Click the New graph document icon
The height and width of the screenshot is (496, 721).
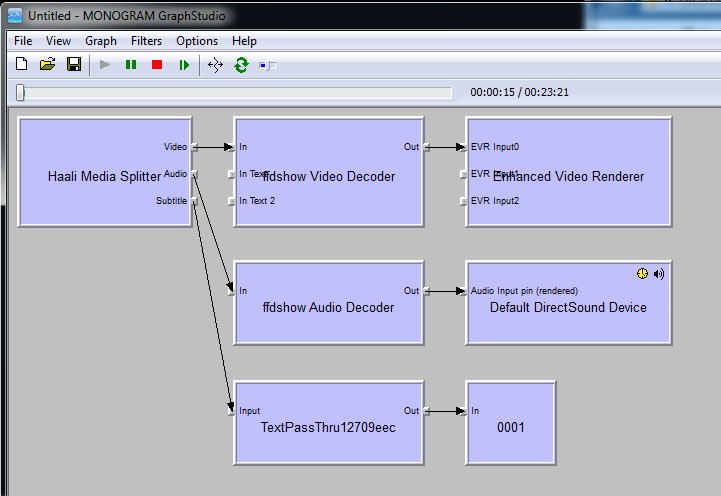21,65
